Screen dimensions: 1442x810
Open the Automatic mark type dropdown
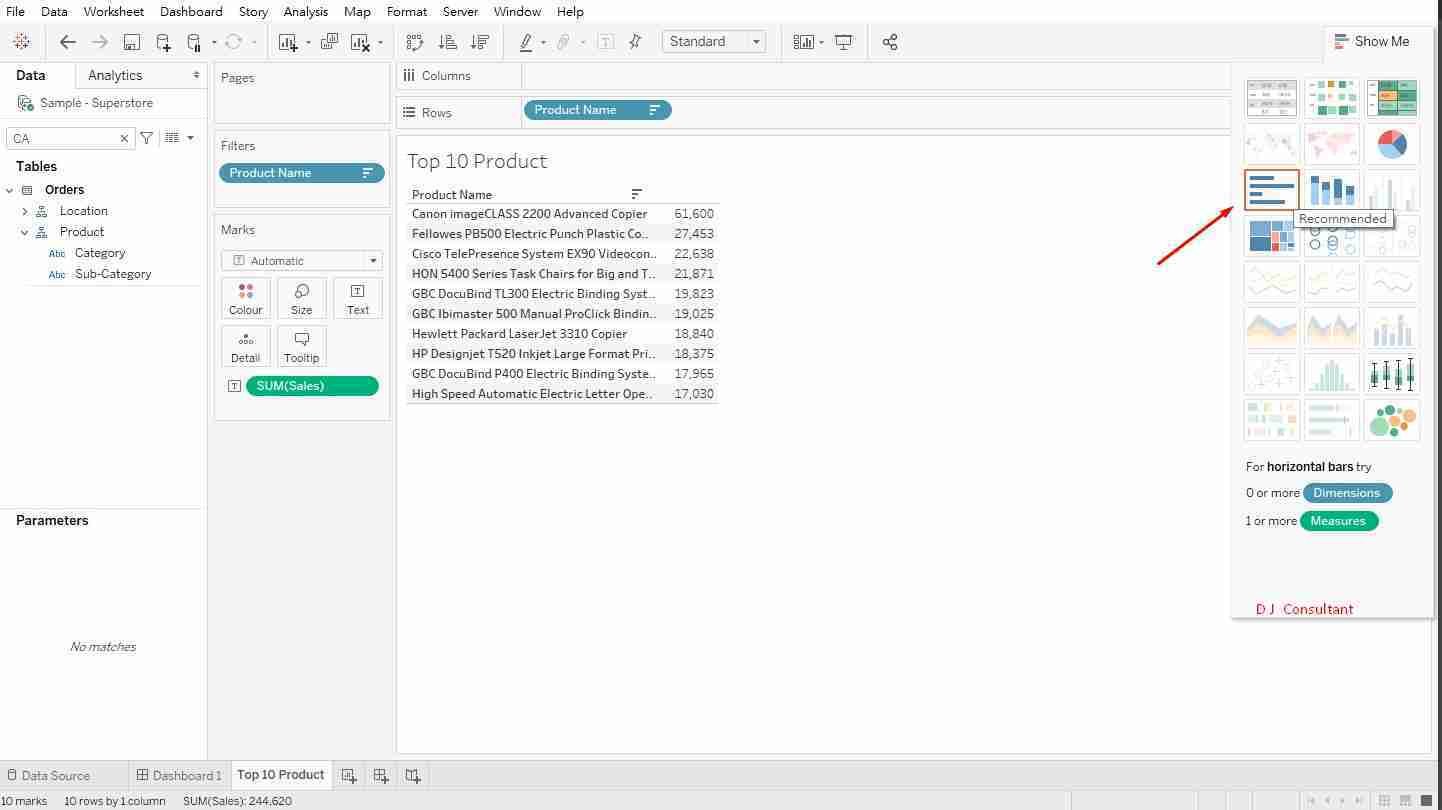301,261
